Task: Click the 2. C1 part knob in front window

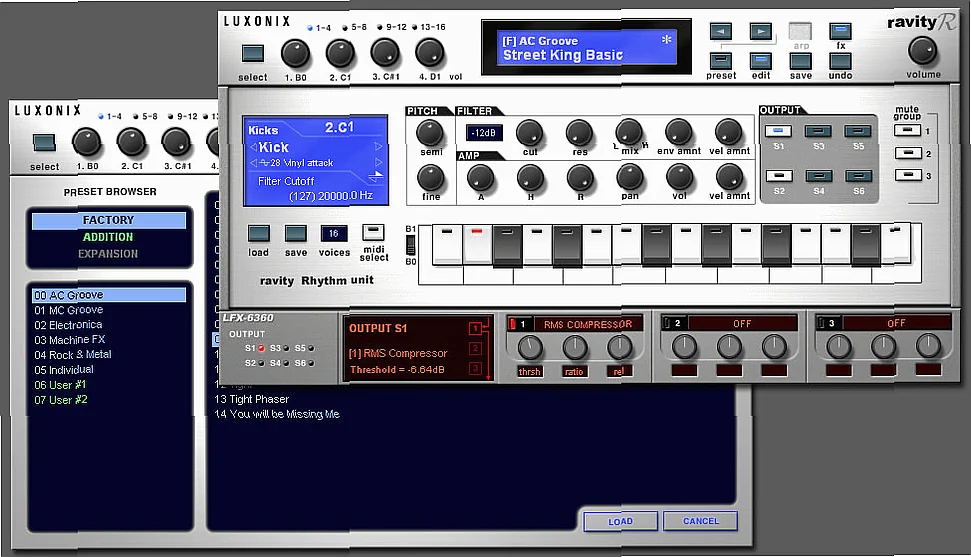Action: pos(340,54)
